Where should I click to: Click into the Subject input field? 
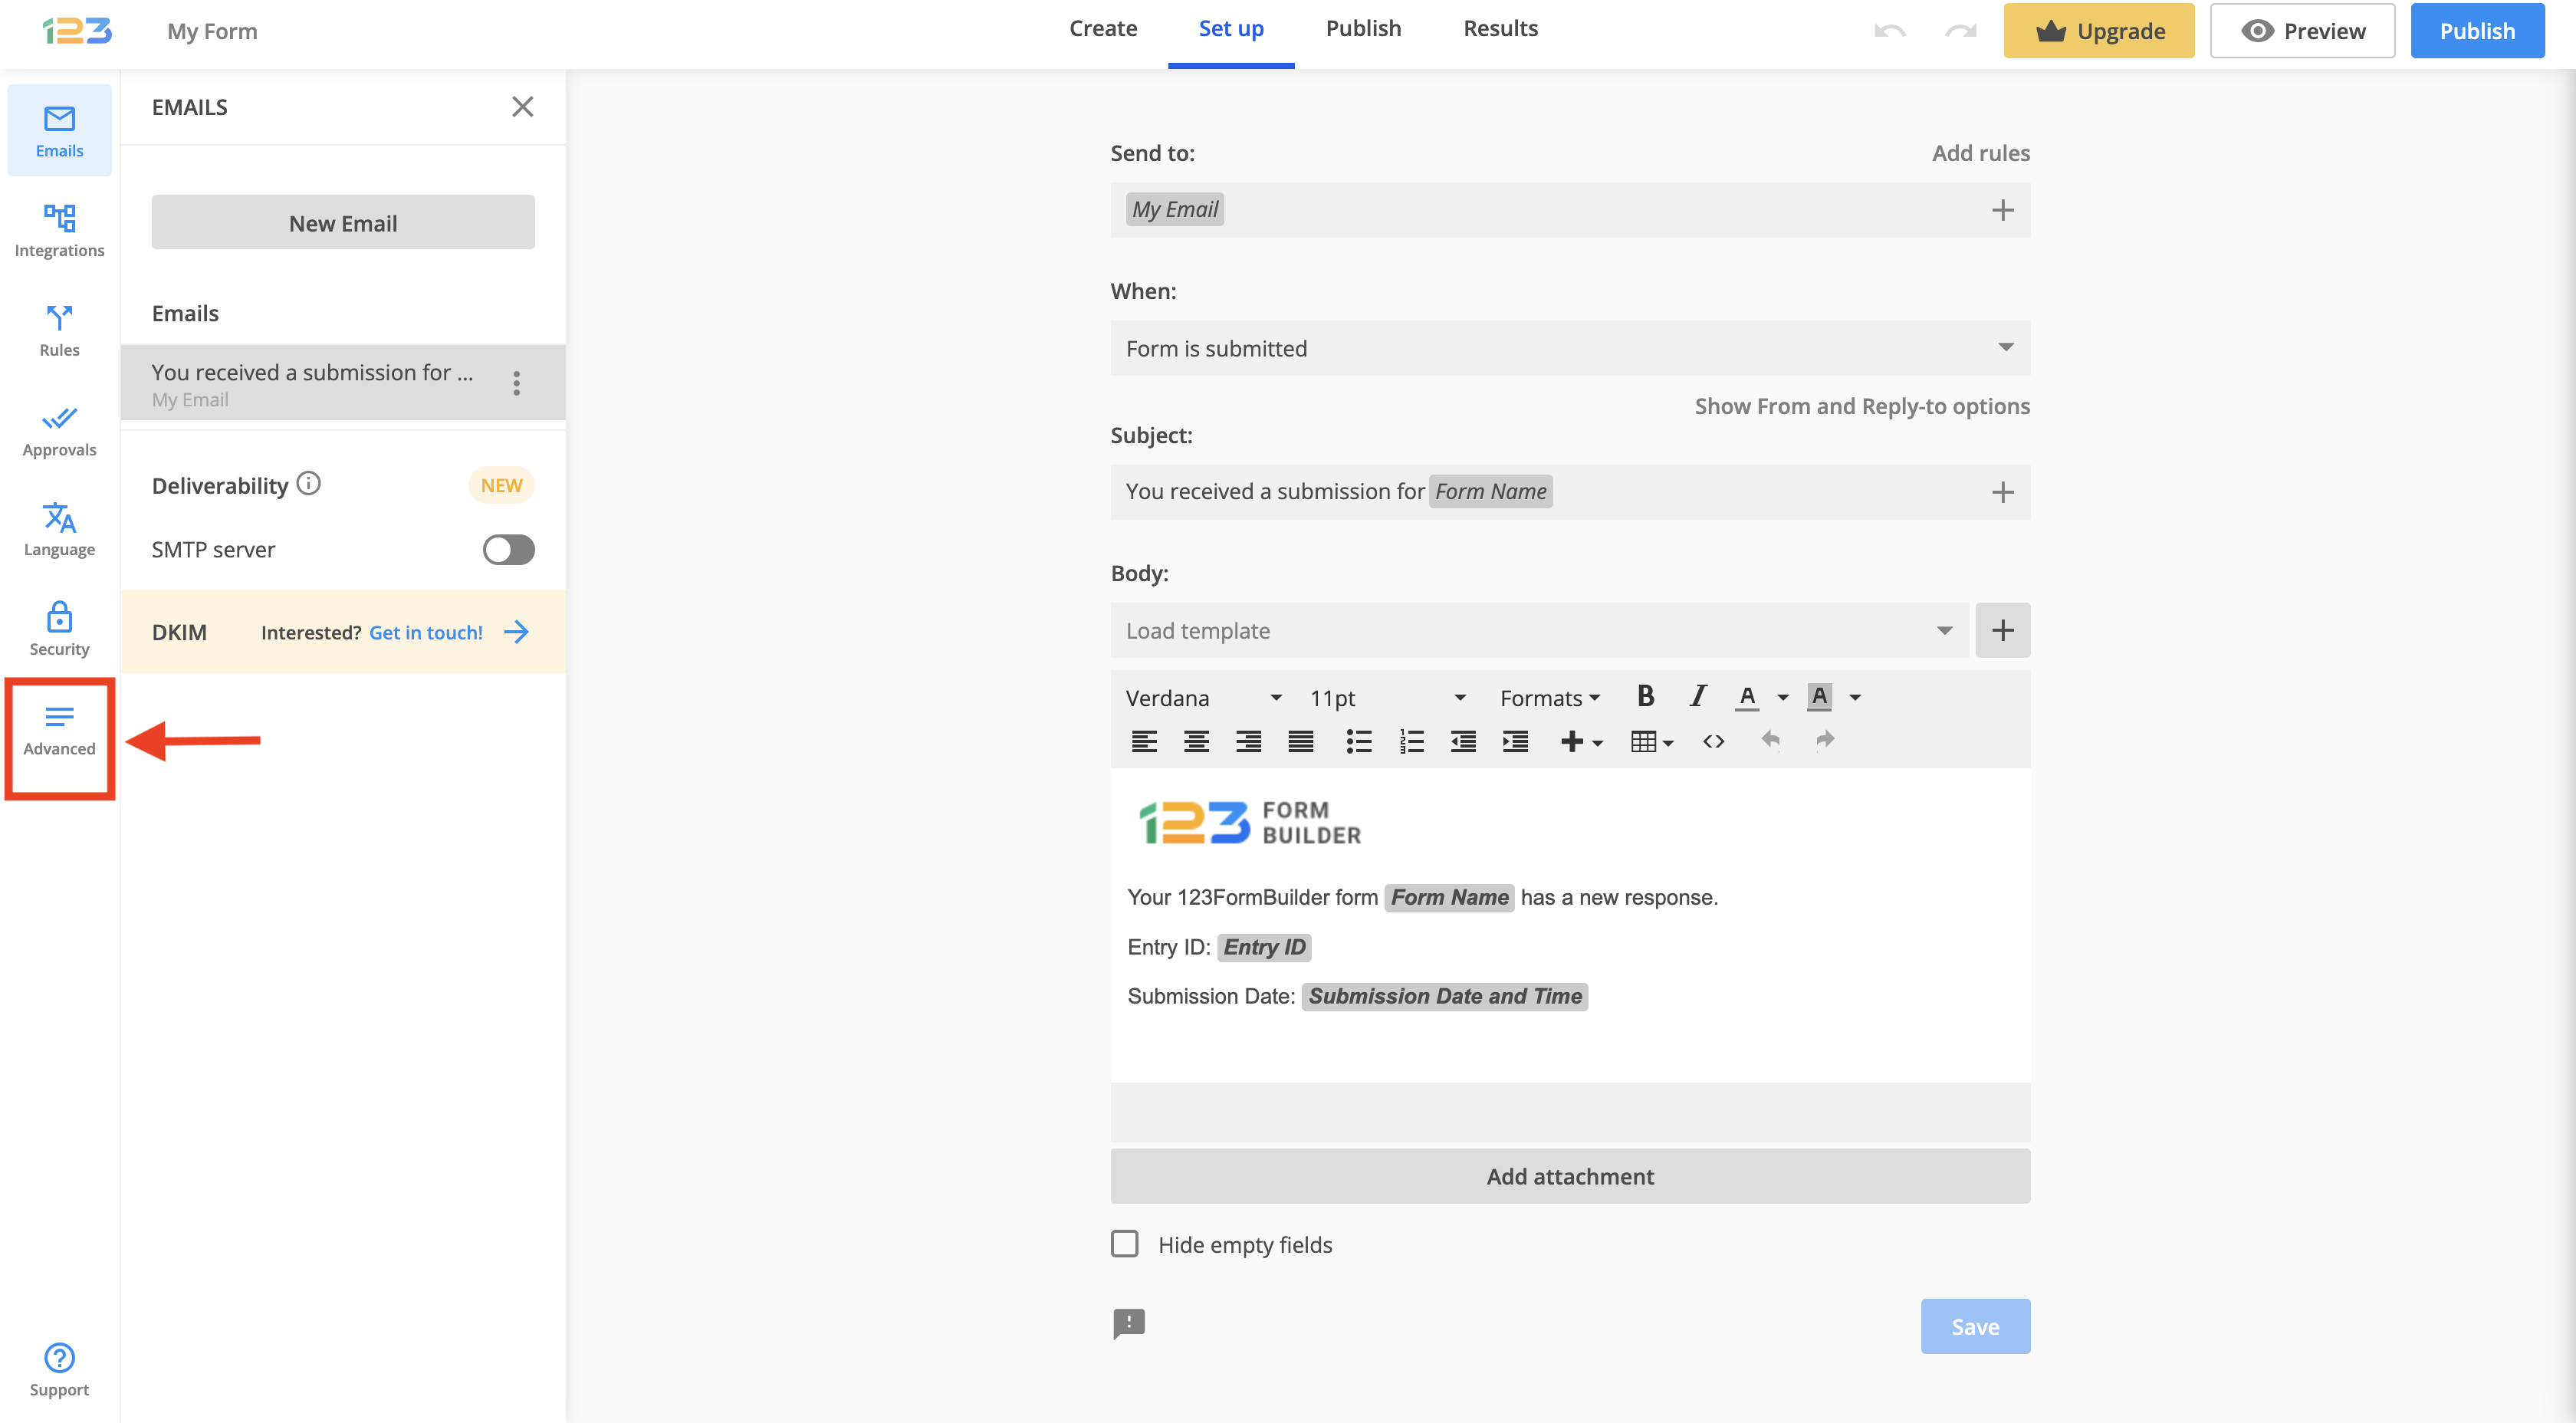pyautogui.click(x=1760, y=491)
